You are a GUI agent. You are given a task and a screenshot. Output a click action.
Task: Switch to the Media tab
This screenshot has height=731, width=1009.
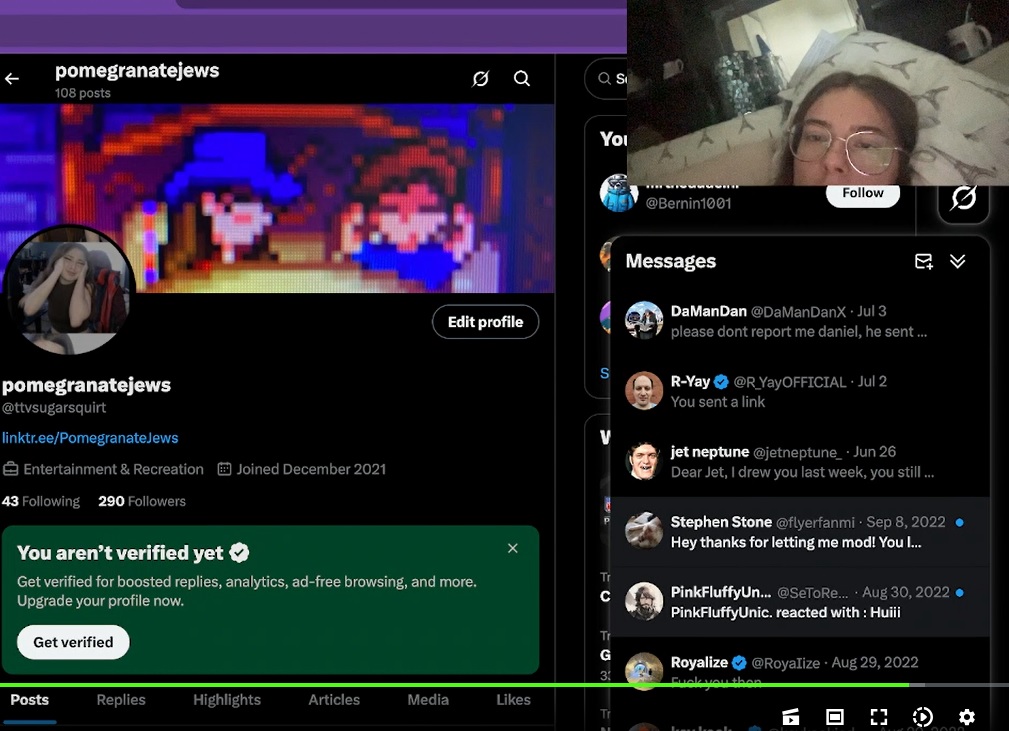pyautogui.click(x=428, y=700)
